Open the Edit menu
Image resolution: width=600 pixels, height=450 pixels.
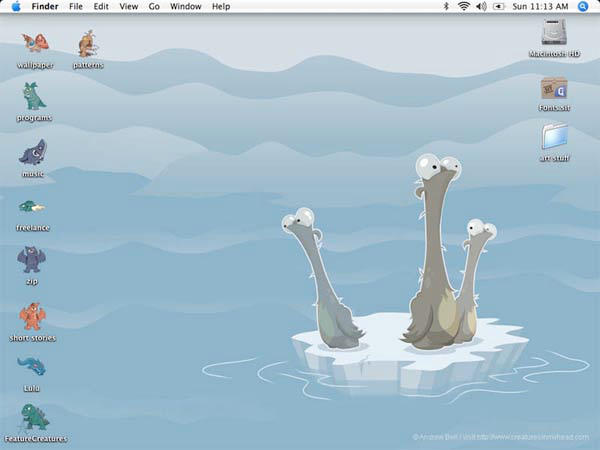pyautogui.click(x=101, y=7)
